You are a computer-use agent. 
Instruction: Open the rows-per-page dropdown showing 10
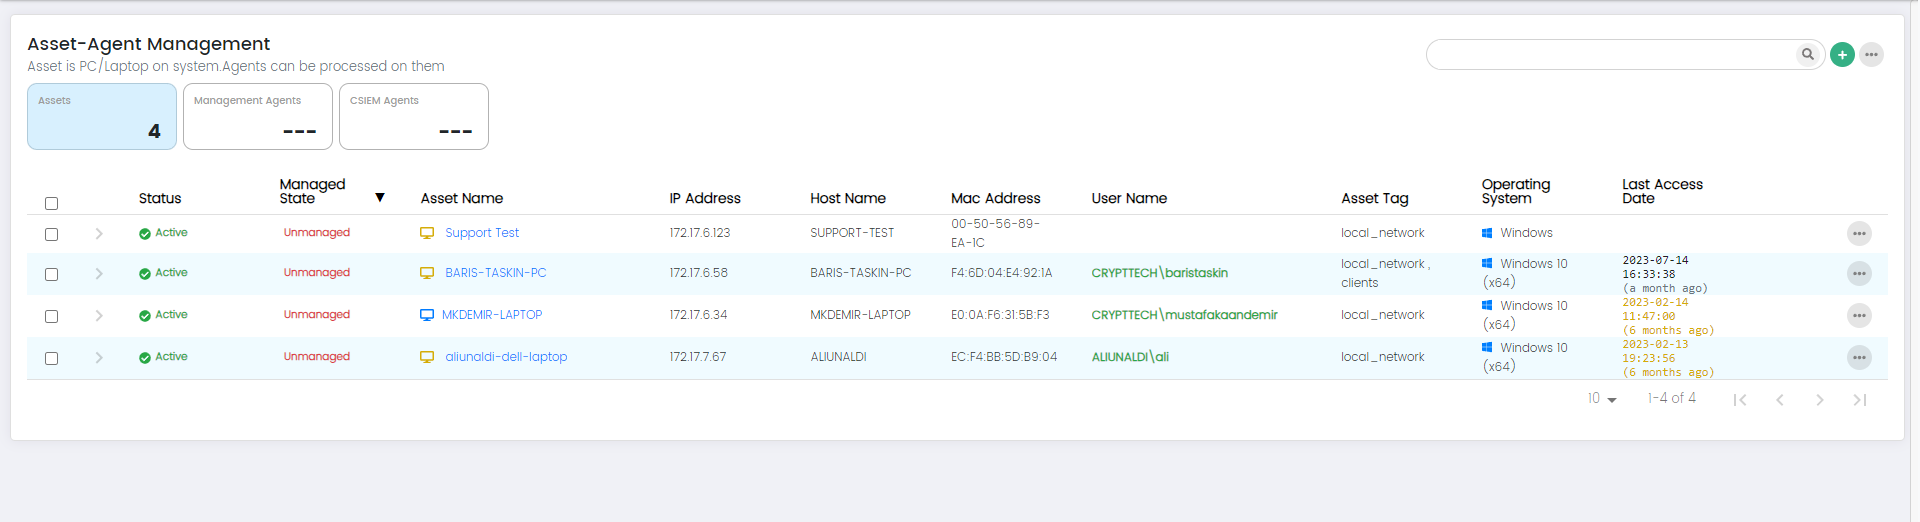1601,399
